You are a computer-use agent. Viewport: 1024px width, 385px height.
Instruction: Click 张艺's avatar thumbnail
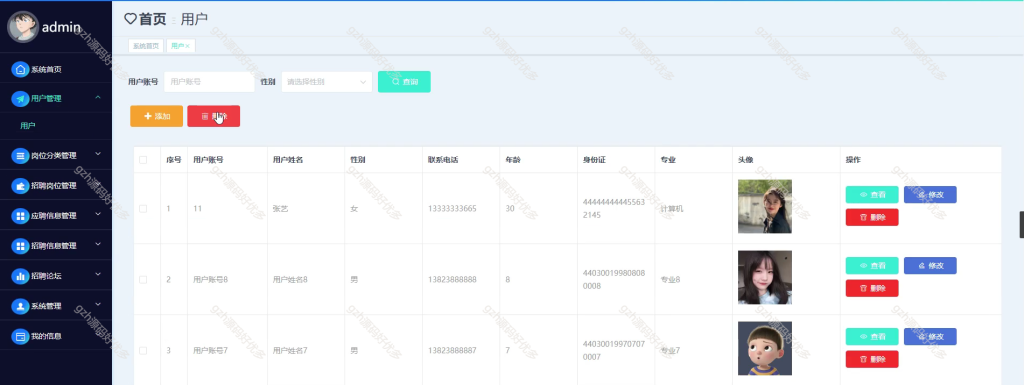765,206
